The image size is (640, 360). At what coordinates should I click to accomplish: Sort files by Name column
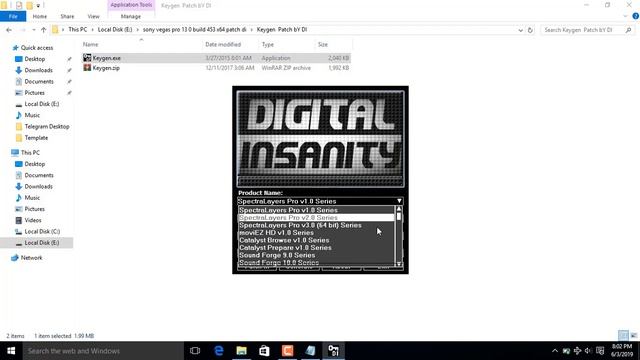pyautogui.click(x=91, y=44)
